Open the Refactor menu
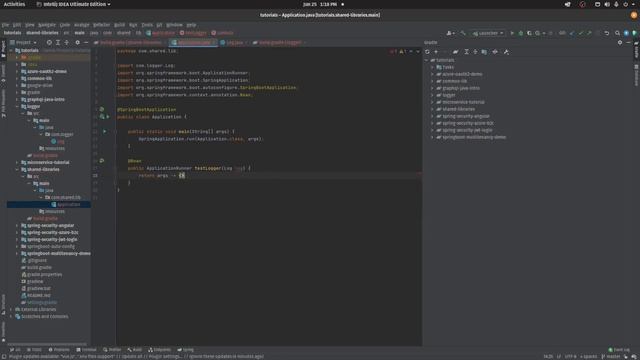 pyautogui.click(x=101, y=24)
